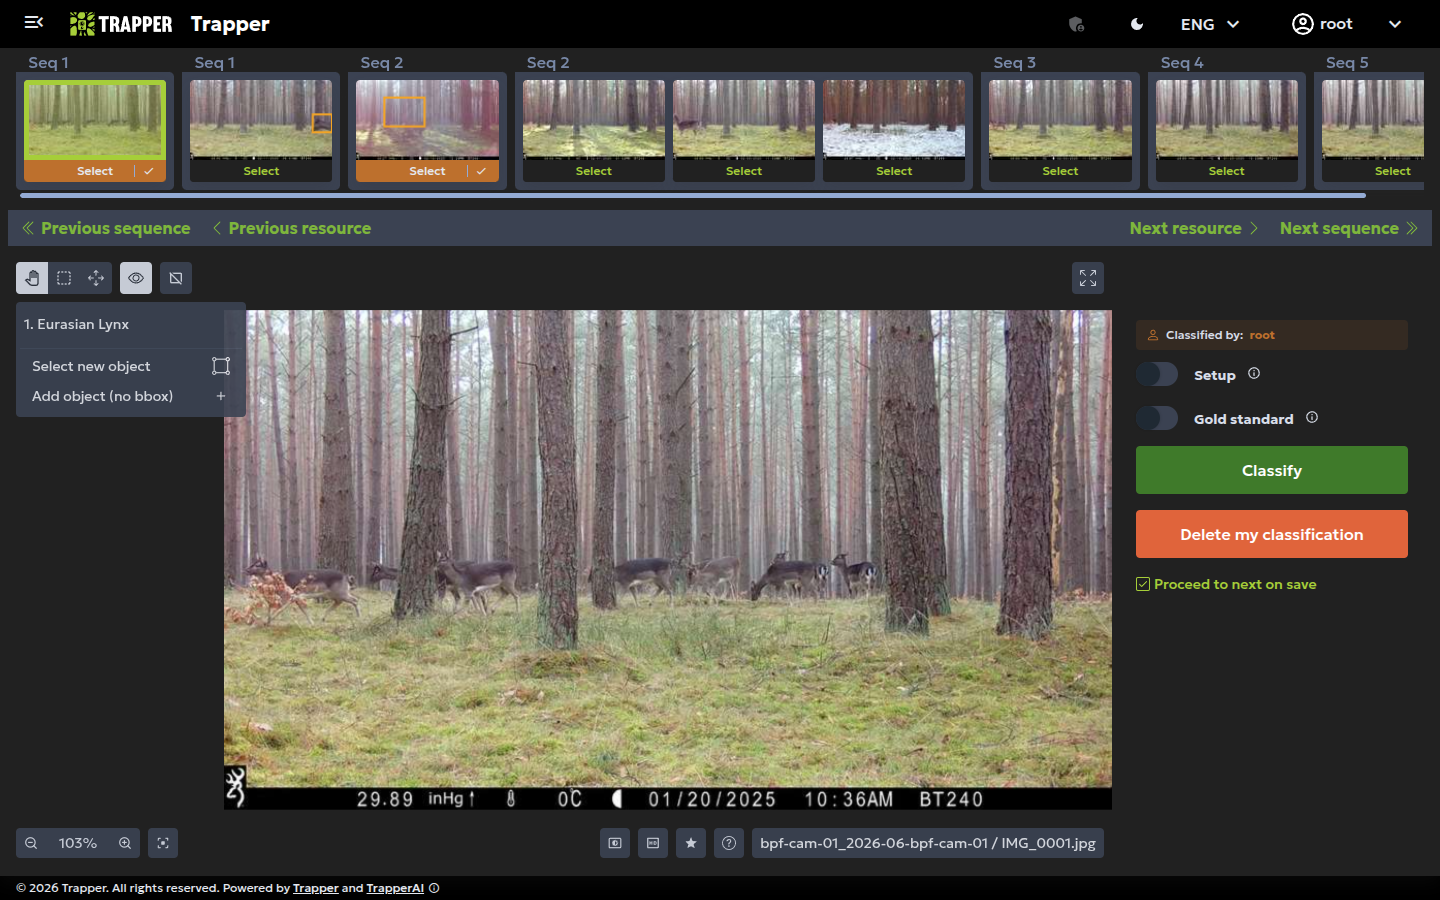This screenshot has height=900, width=1440.
Task: Open the question mark help icon
Action: tap(729, 843)
